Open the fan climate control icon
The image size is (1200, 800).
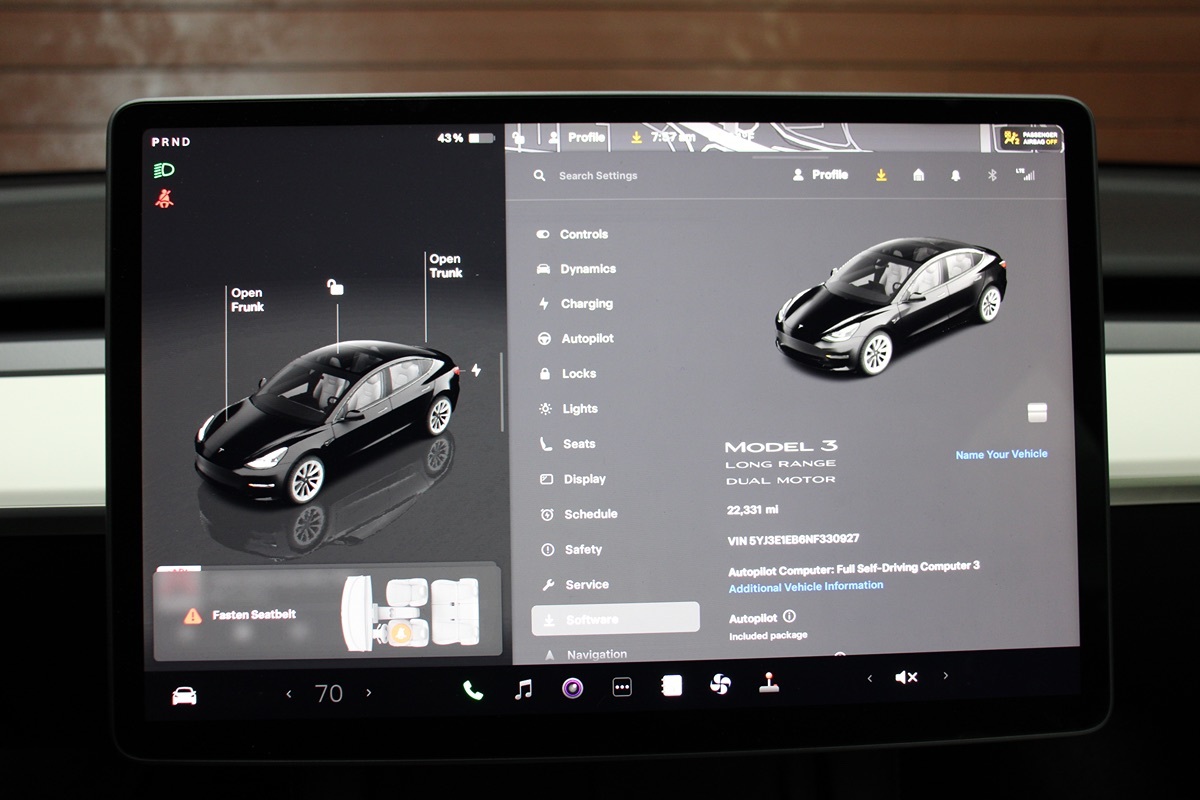click(719, 684)
